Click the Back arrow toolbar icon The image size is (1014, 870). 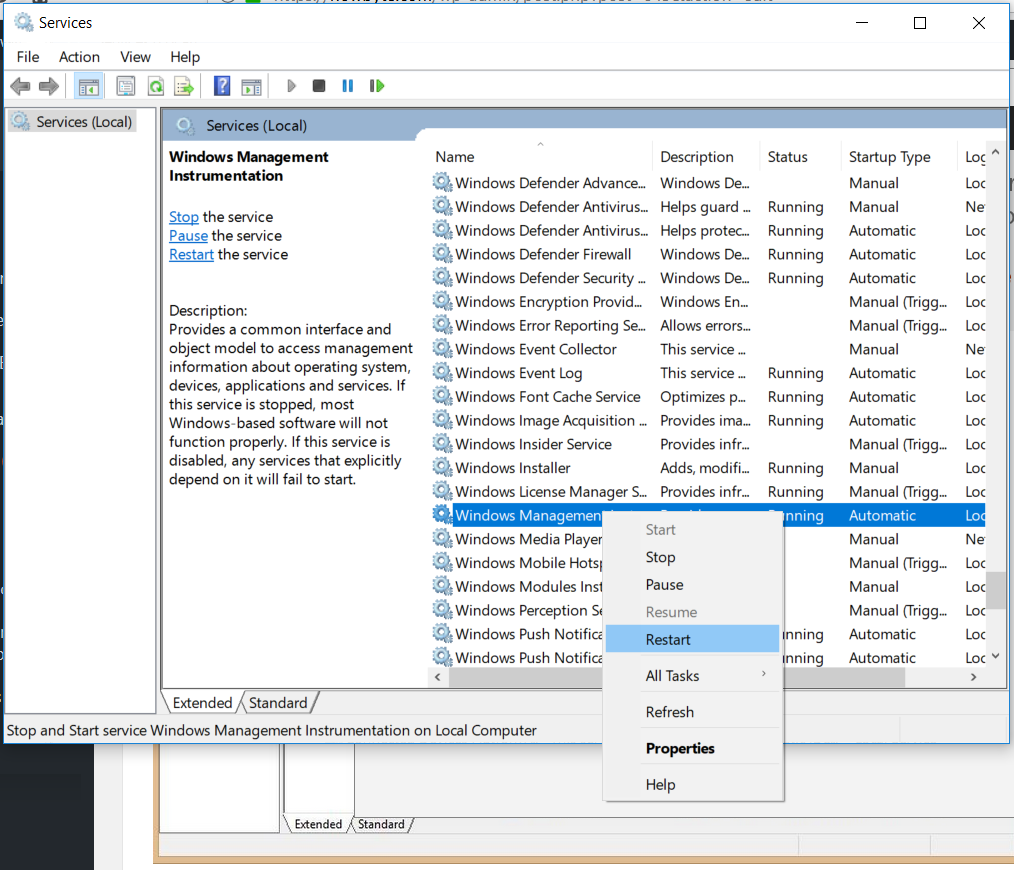click(20, 86)
